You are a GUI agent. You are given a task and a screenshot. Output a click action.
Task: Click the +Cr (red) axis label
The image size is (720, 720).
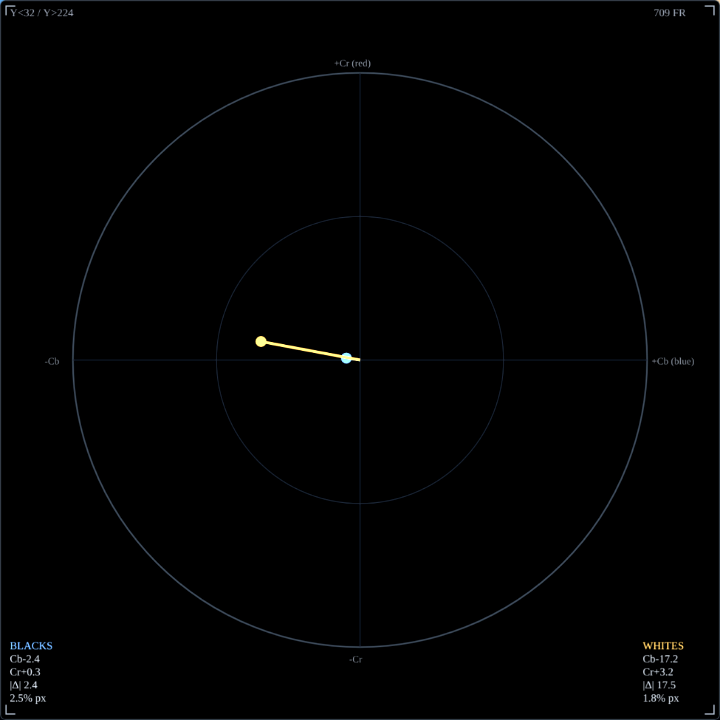click(x=352, y=63)
